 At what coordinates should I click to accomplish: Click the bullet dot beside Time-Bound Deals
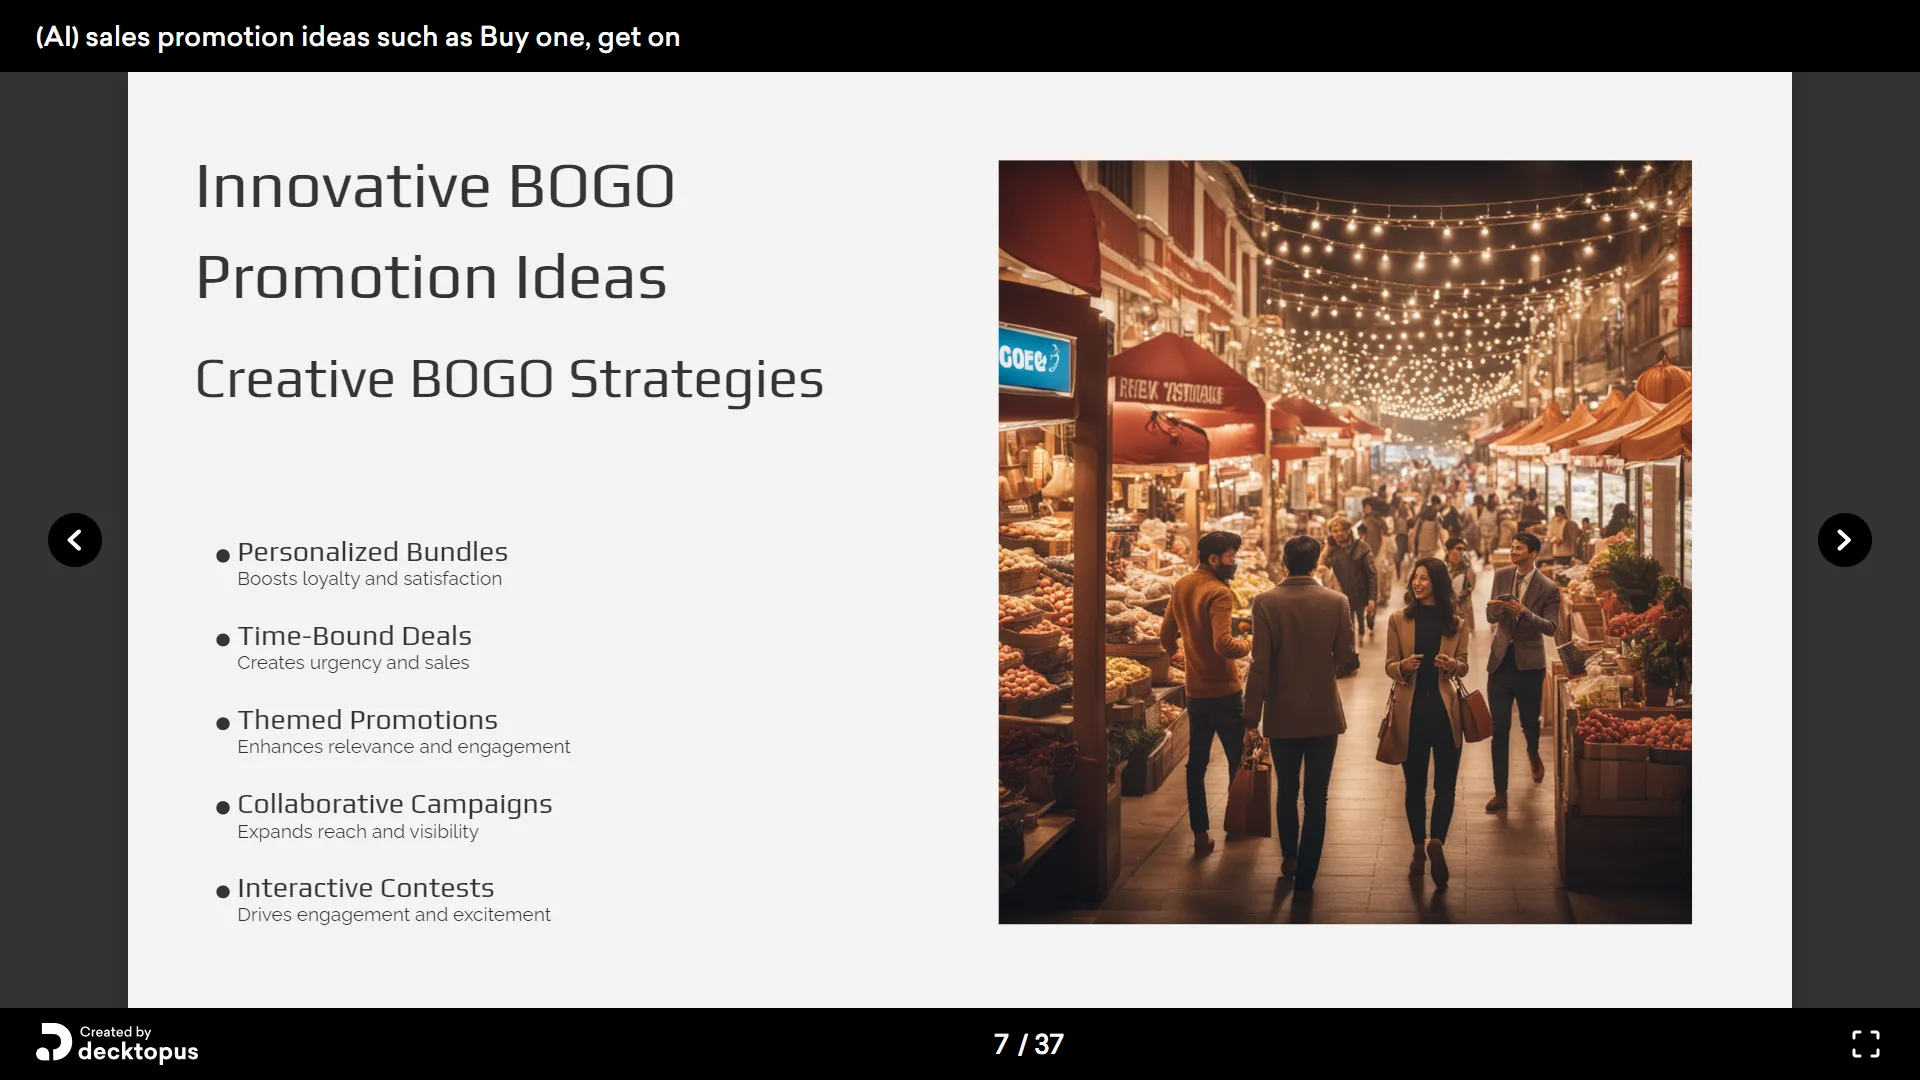(x=222, y=640)
